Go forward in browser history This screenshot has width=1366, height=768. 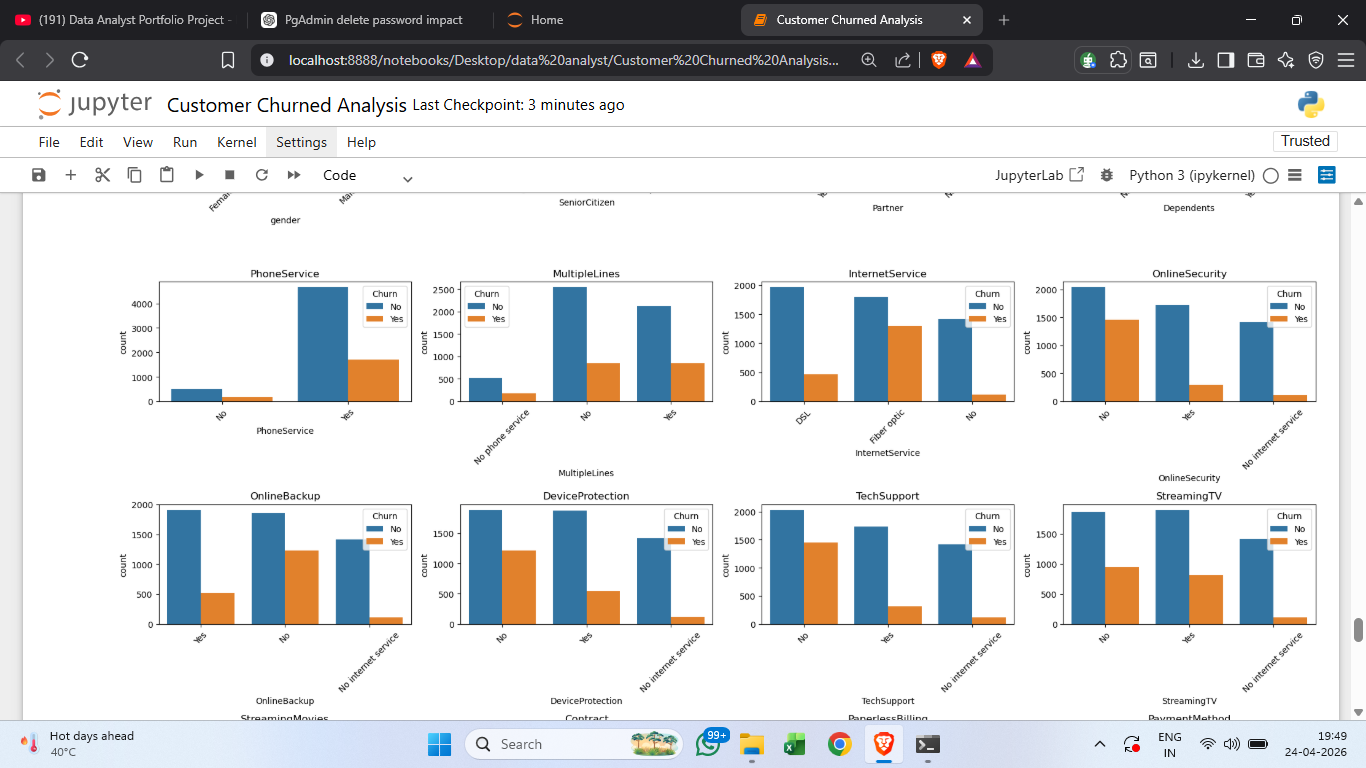pyautogui.click(x=50, y=60)
